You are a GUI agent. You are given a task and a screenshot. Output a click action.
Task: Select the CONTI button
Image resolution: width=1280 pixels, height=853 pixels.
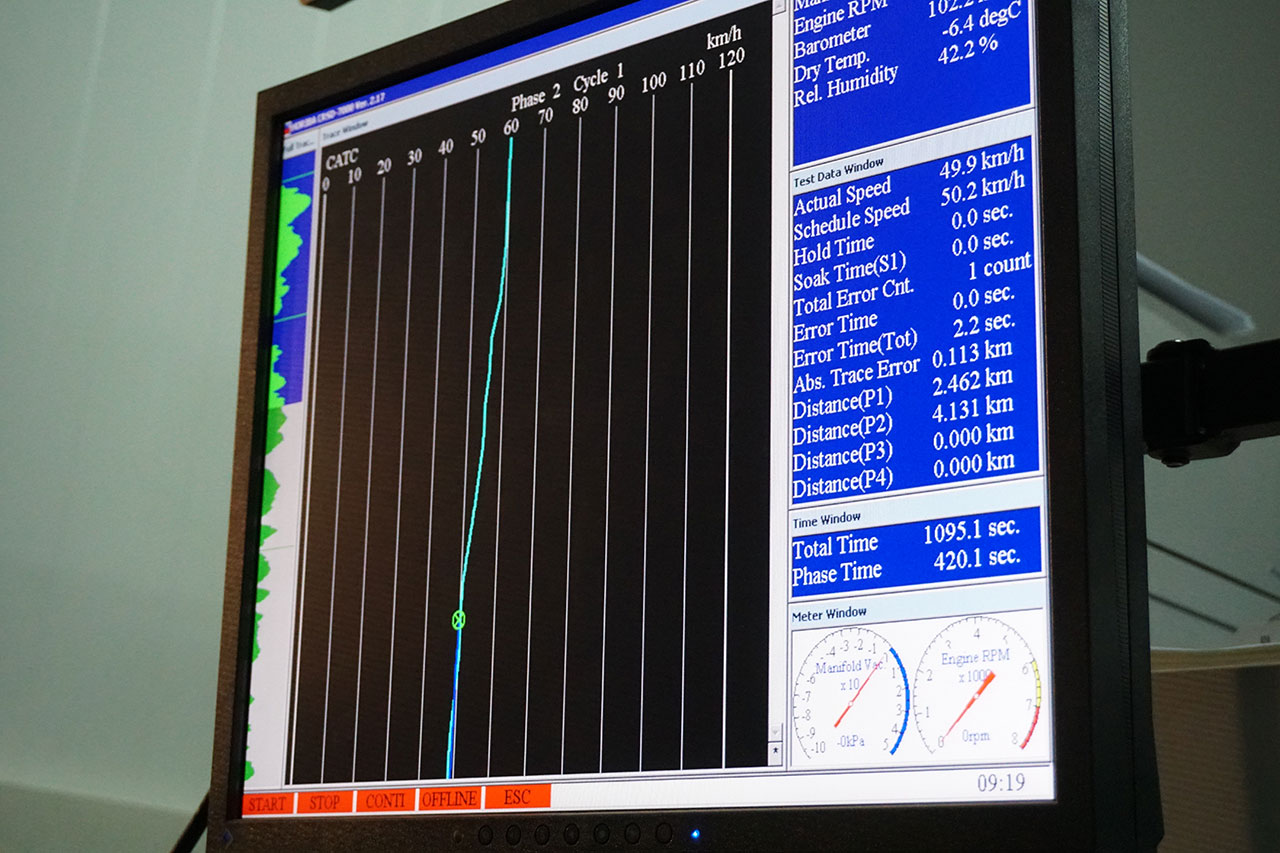[x=385, y=800]
